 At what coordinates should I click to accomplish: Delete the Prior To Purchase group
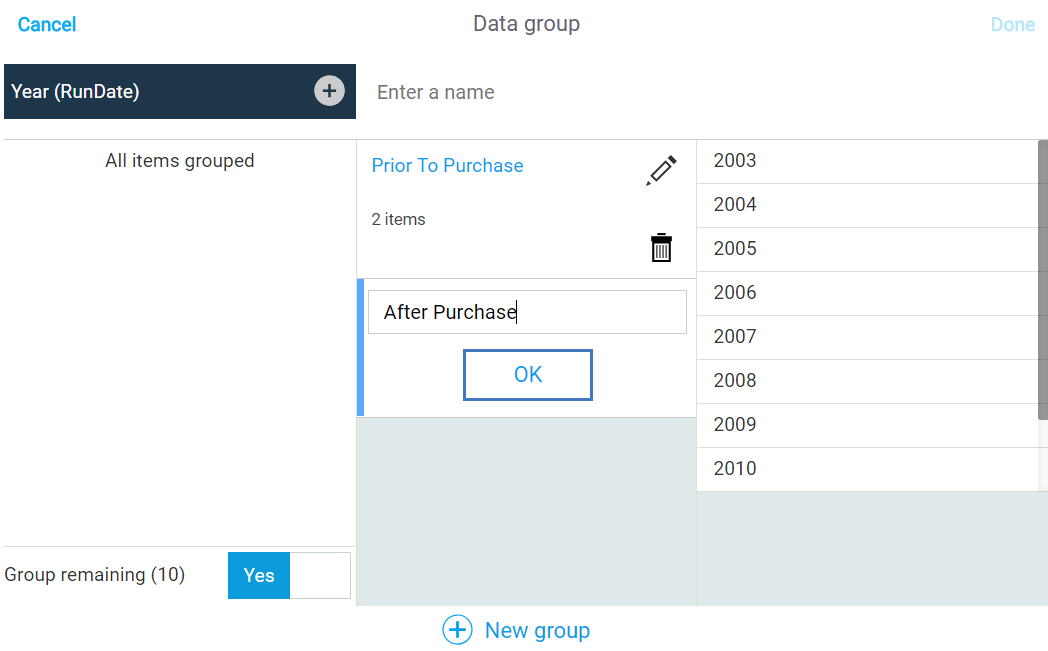(661, 247)
